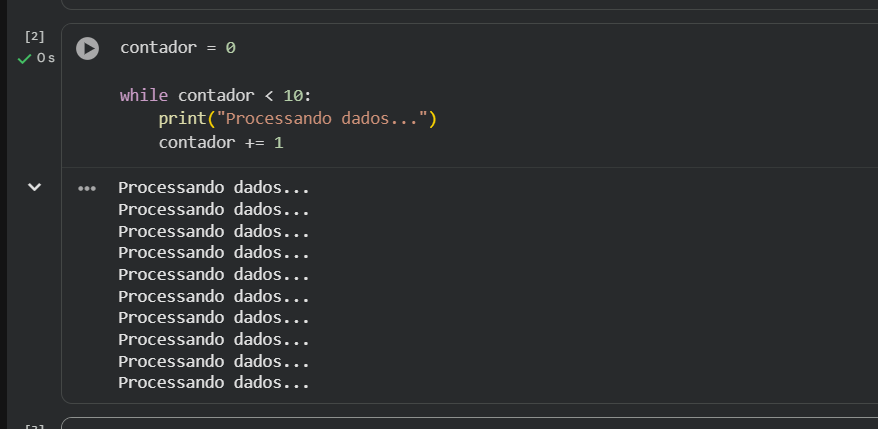Click the value 0 assigned to contador
The width and height of the screenshot is (878, 429).
[x=231, y=48]
